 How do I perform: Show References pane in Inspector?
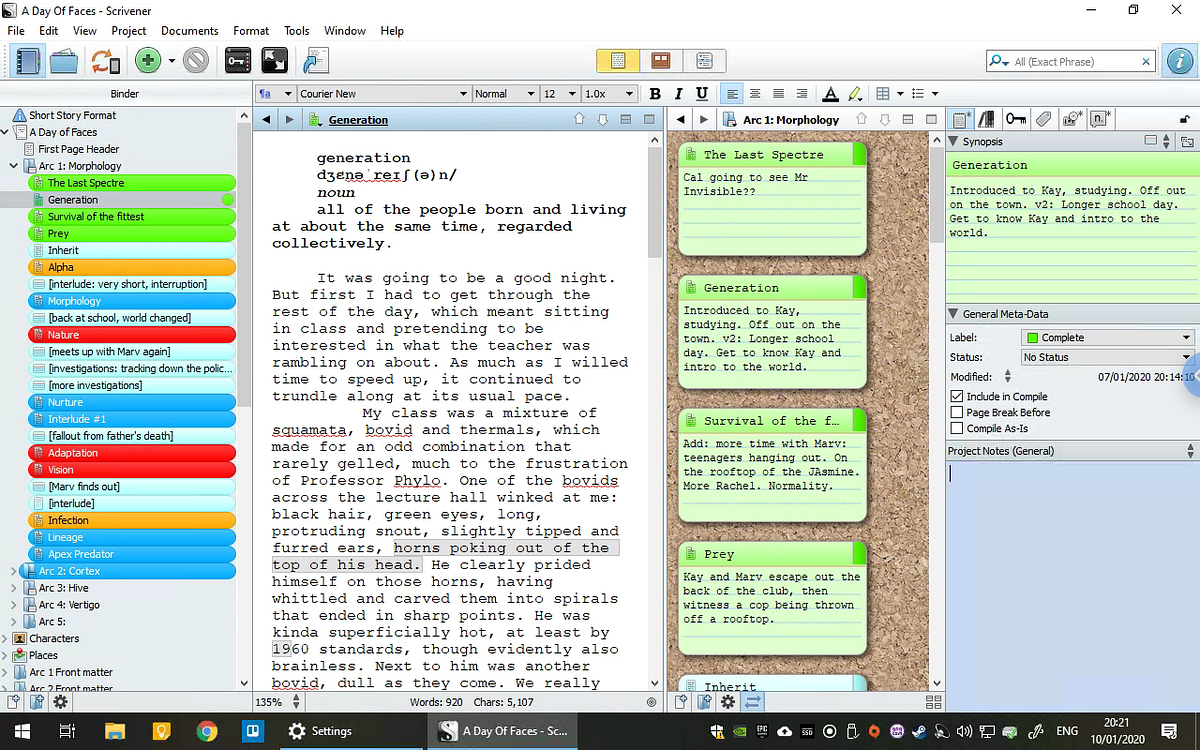[986, 119]
